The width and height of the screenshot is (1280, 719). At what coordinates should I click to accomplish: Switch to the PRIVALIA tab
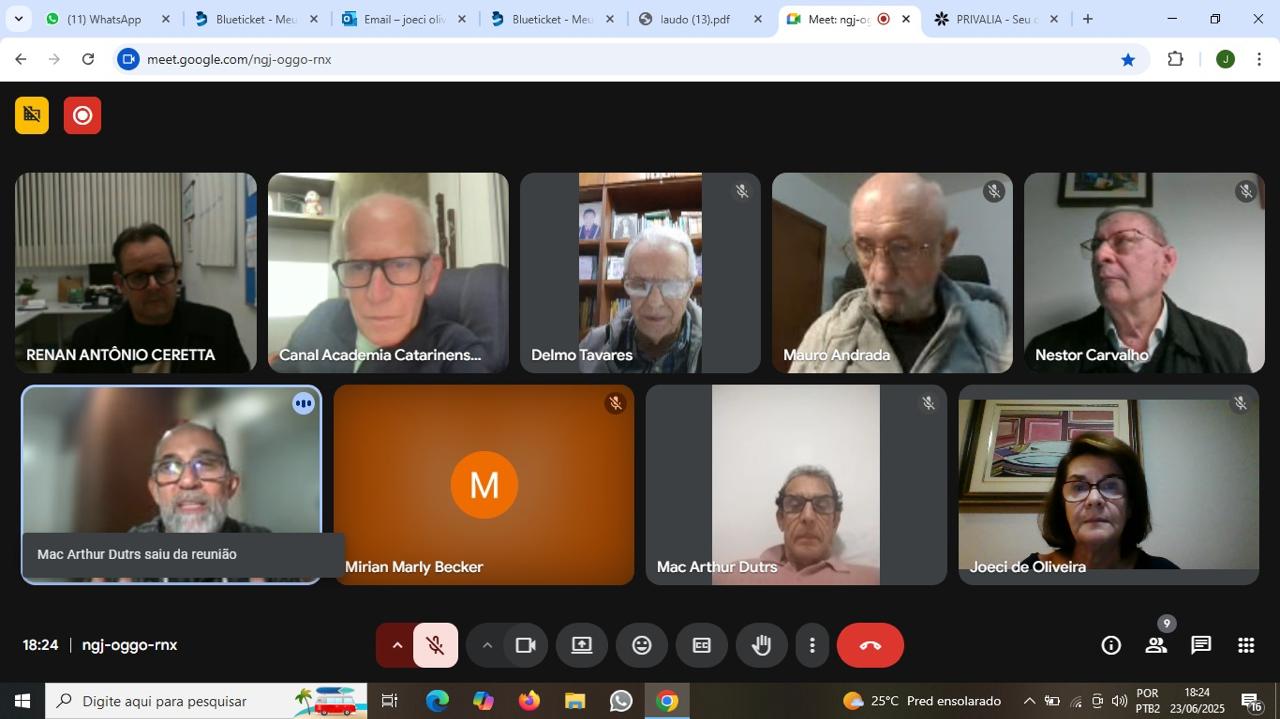[995, 19]
